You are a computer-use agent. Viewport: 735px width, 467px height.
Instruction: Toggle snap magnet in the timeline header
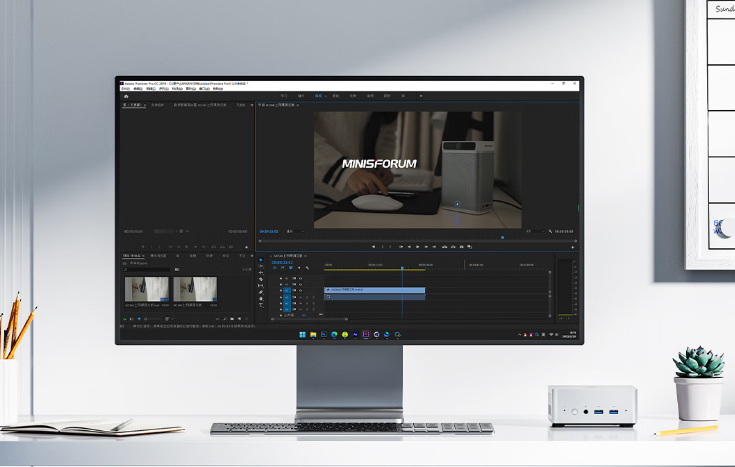(x=282, y=268)
